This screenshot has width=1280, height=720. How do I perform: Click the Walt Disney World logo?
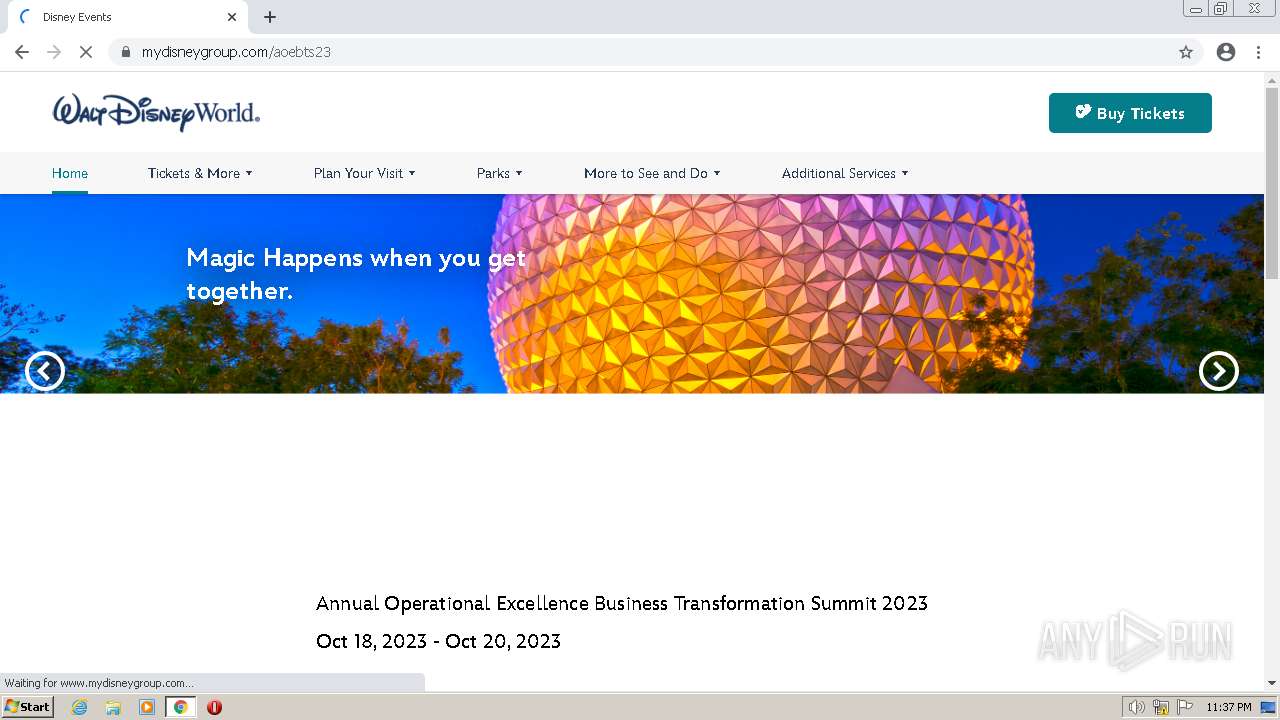tap(156, 112)
